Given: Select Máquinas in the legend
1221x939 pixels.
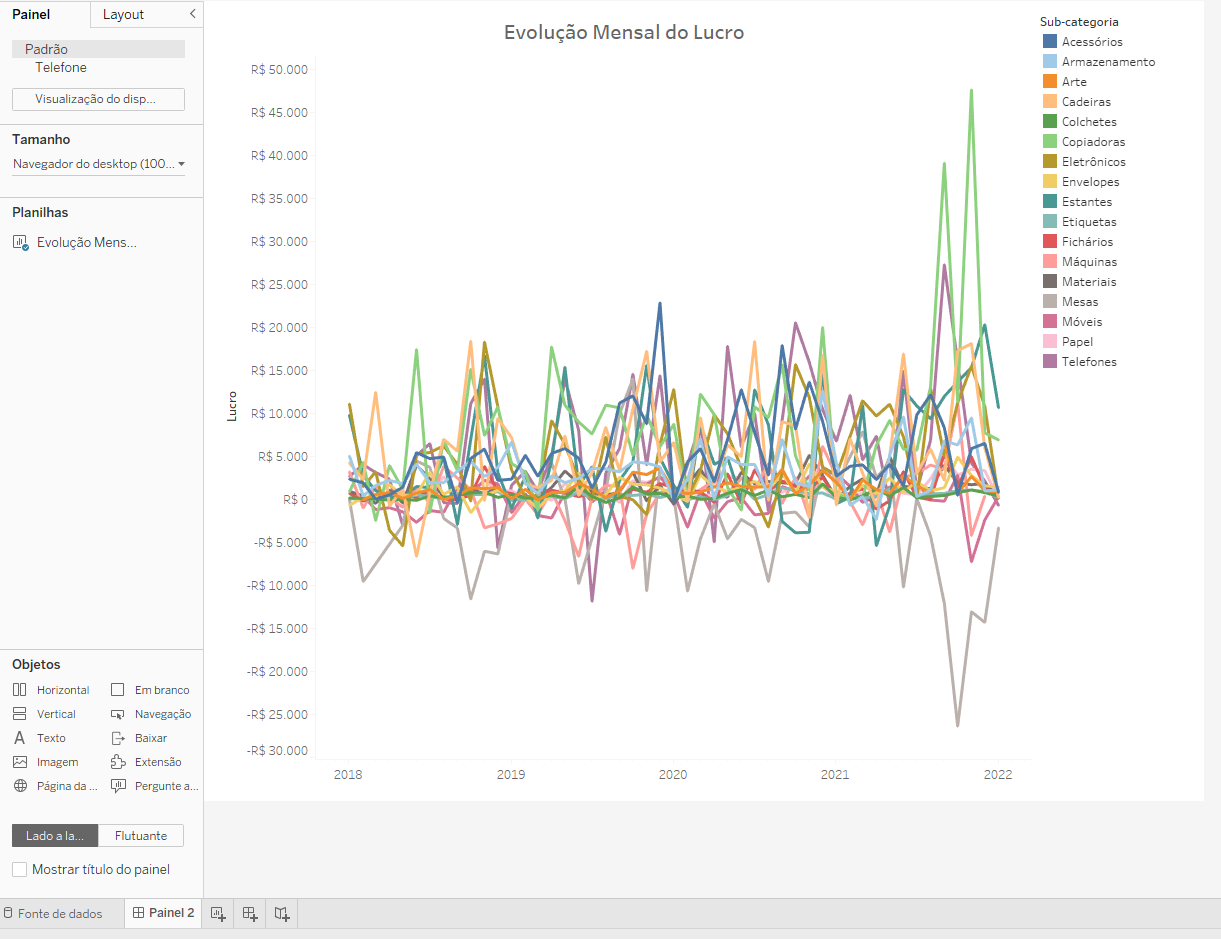Looking at the screenshot, I should [x=1089, y=261].
